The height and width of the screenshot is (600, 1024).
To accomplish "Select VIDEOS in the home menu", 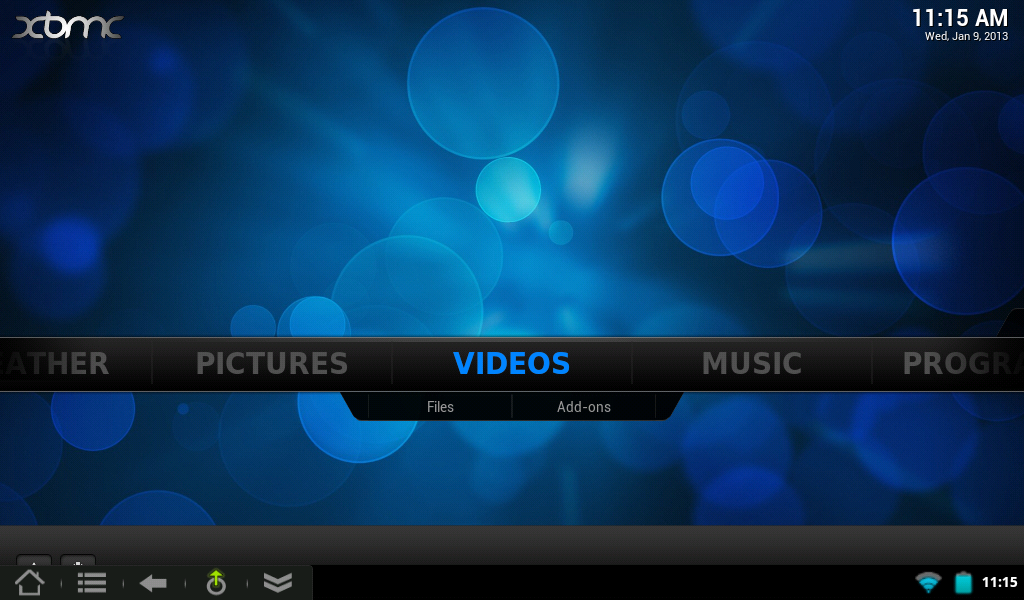I will coord(511,363).
